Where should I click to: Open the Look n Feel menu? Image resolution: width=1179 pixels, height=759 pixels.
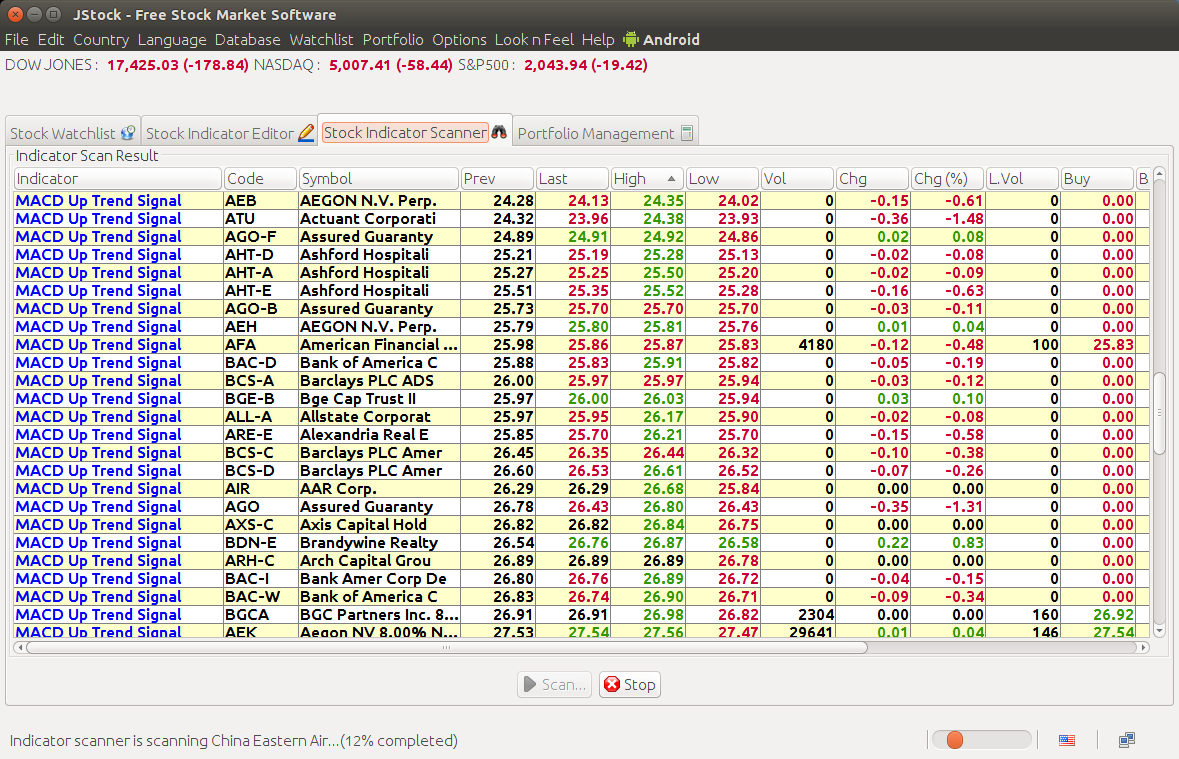click(534, 40)
